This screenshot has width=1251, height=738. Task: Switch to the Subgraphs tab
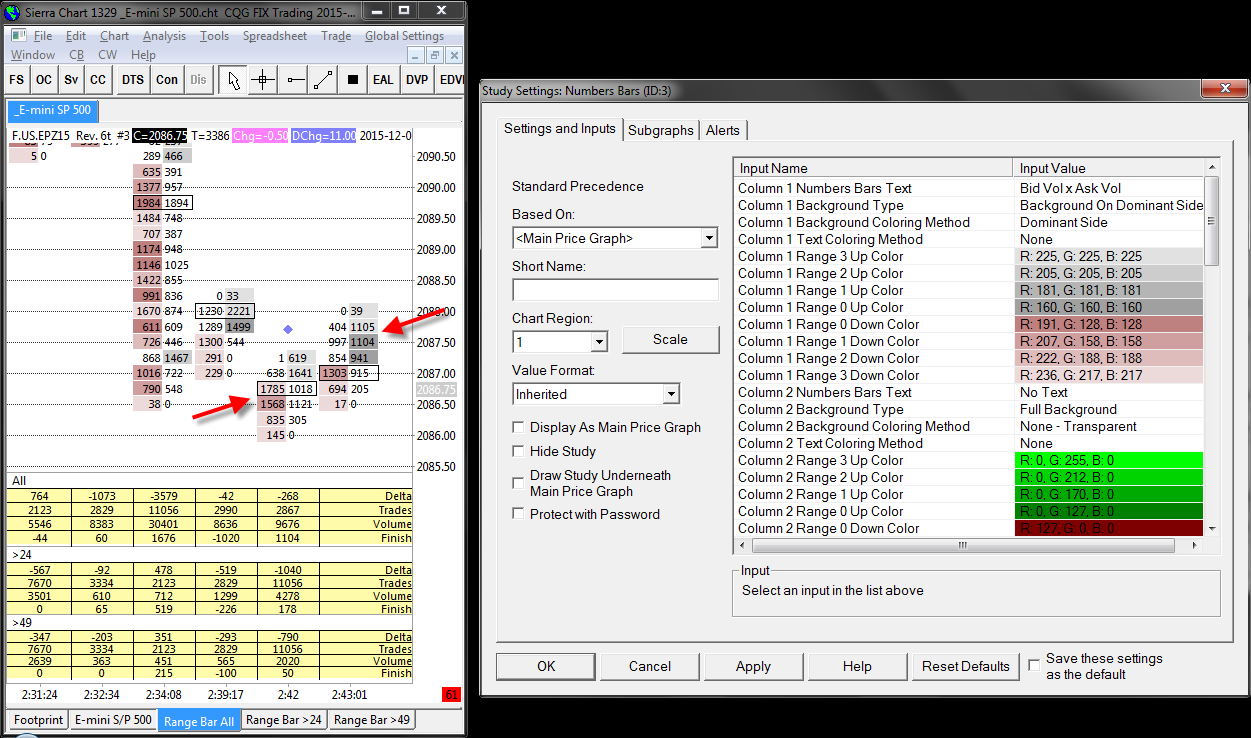click(660, 130)
